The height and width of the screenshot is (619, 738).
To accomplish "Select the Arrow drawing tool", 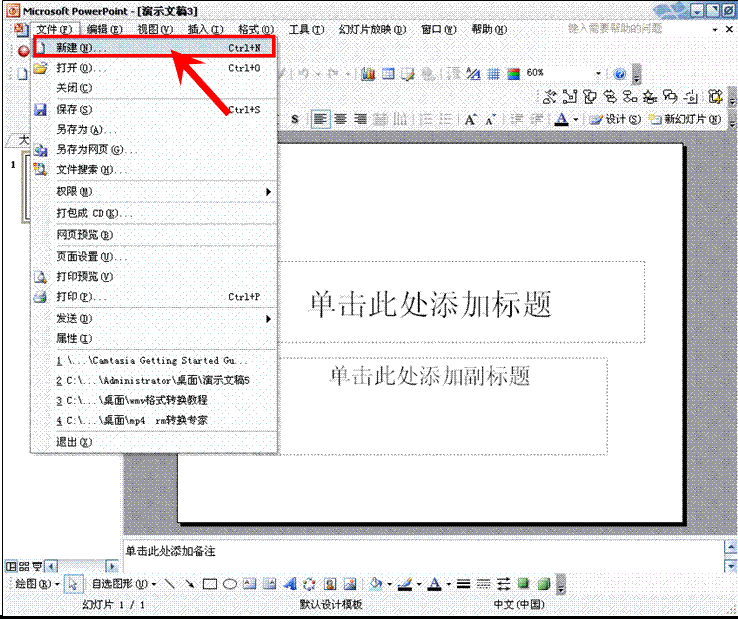I will point(190,584).
